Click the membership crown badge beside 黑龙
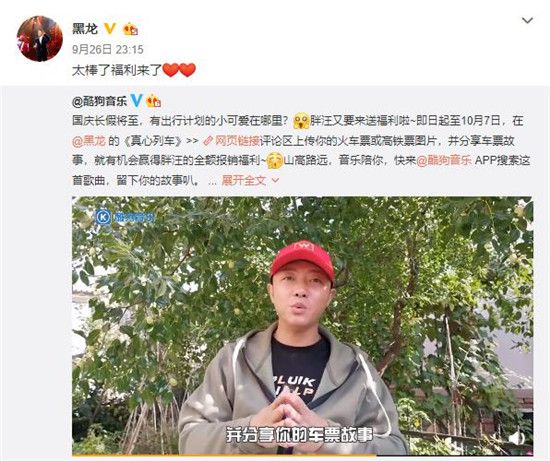Image resolution: width=550 pixels, height=461 pixels. (x=130, y=29)
